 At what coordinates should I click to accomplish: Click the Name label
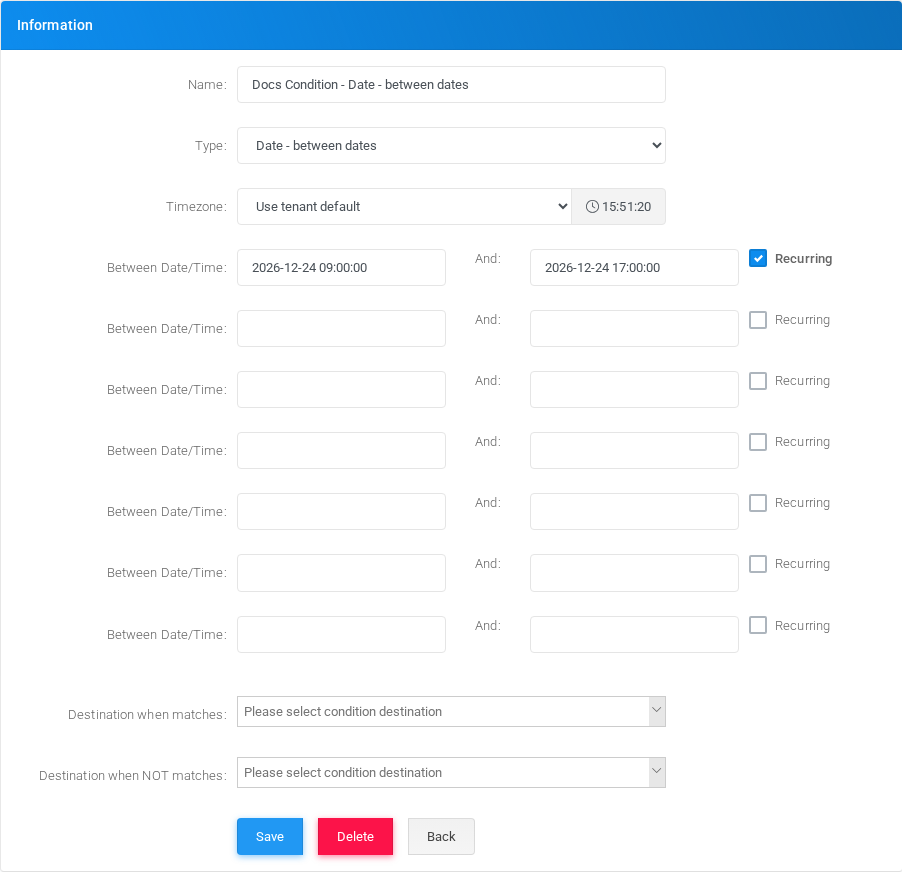[x=207, y=85]
